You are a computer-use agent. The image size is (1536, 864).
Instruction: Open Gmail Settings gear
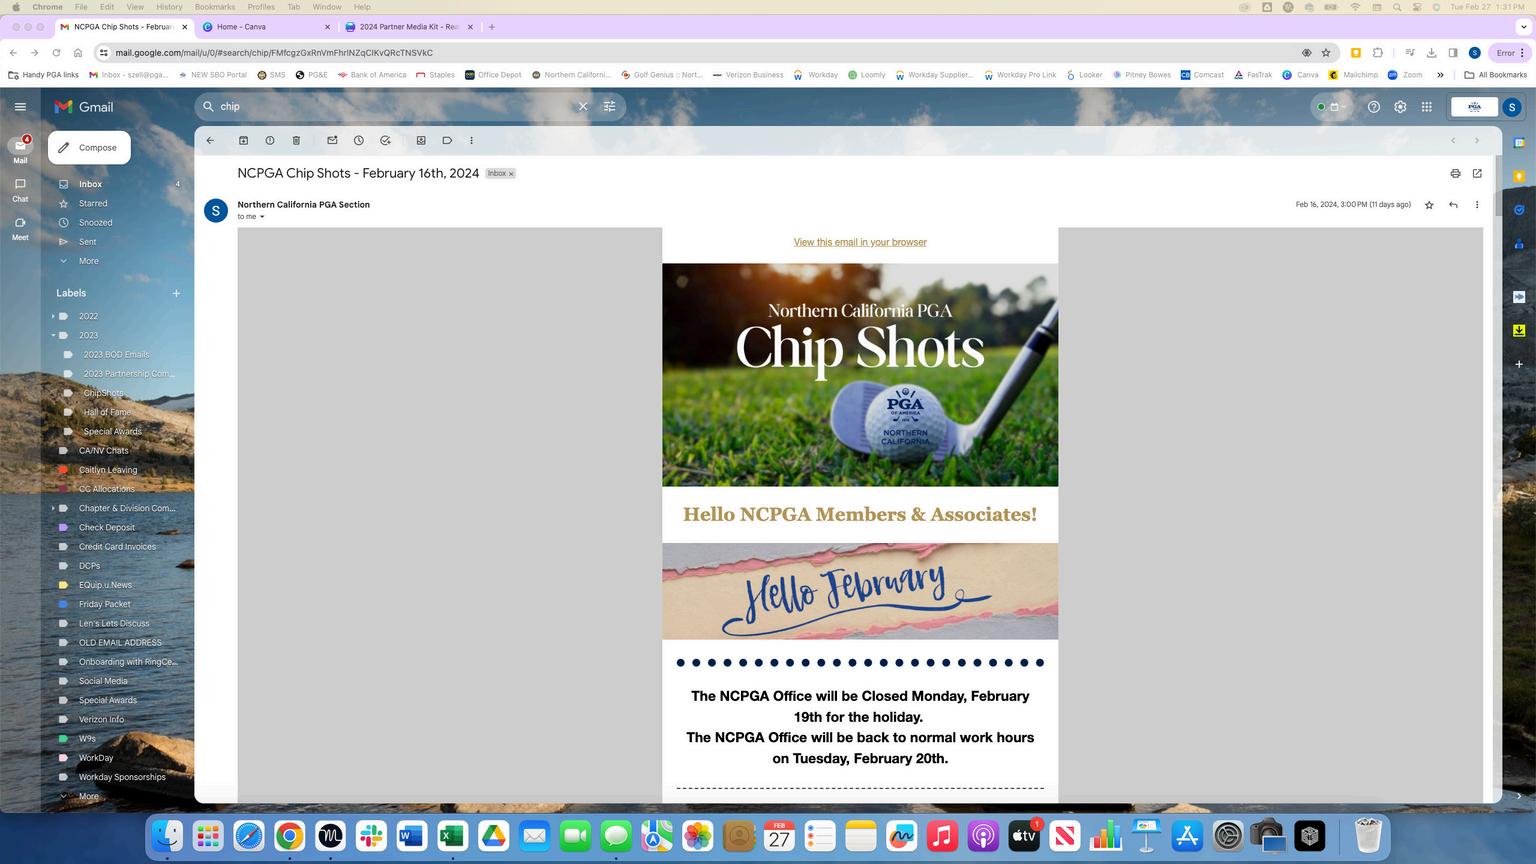pyautogui.click(x=1400, y=107)
